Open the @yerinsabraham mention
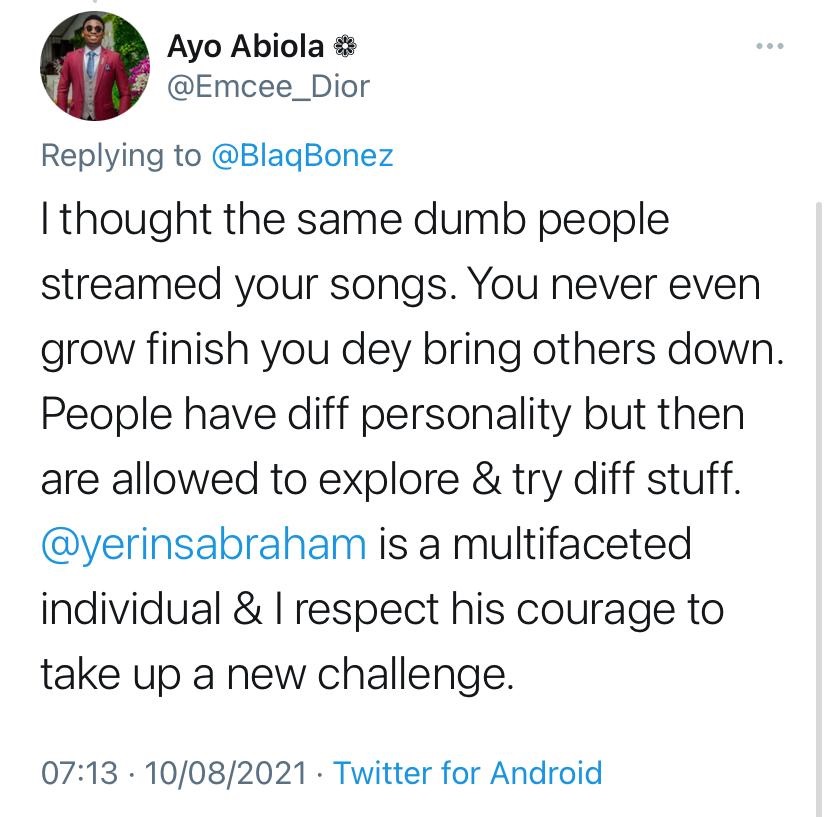Screen dimensions: 828x817 203,545
